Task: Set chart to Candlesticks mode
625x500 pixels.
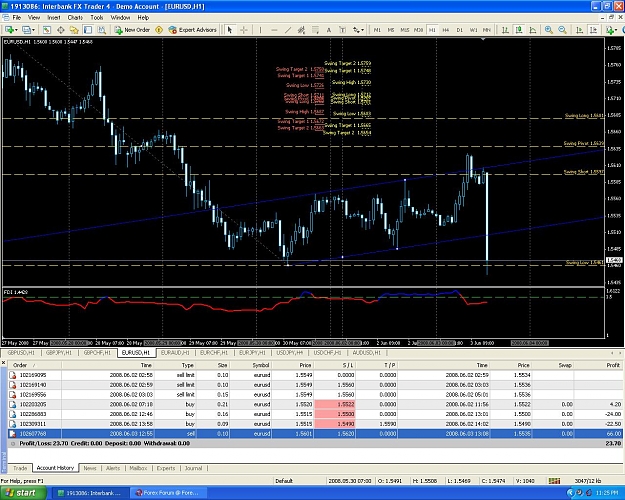Action: tap(519, 30)
